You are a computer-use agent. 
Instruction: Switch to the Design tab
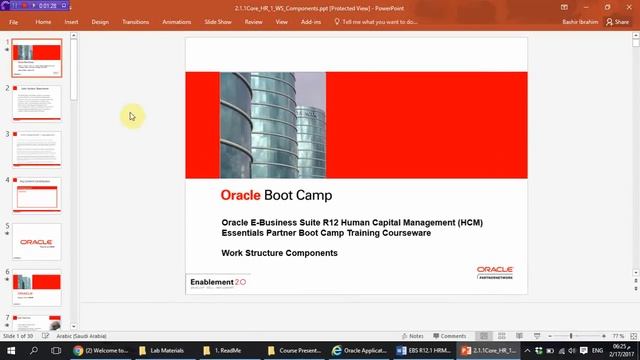pyautogui.click(x=100, y=22)
